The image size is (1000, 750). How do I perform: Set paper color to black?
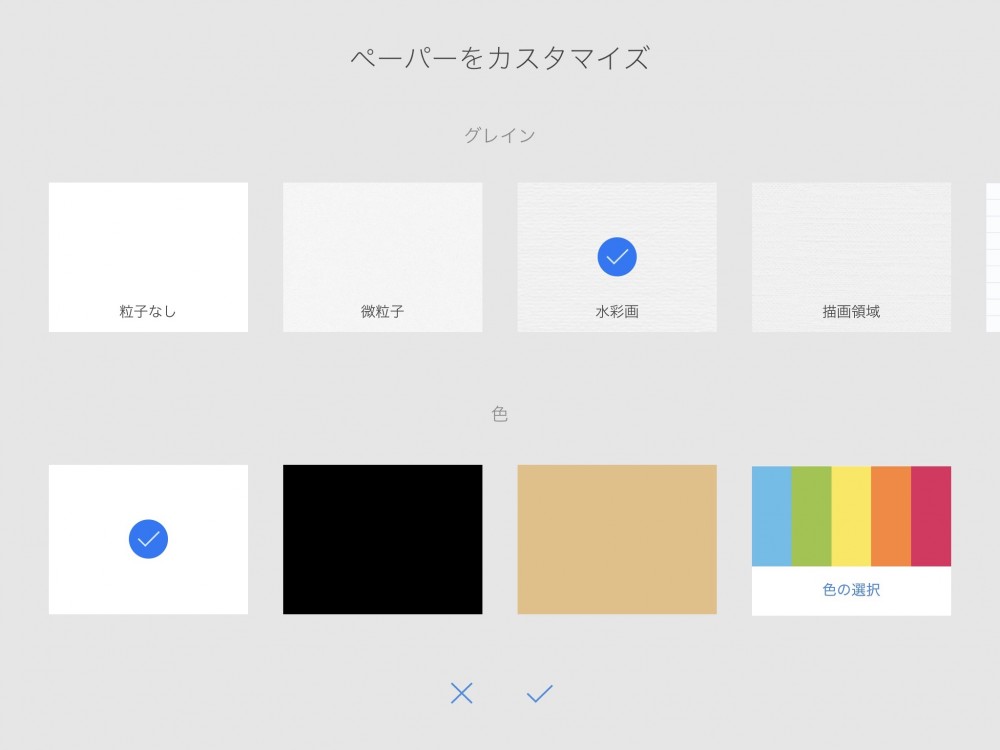coord(382,539)
